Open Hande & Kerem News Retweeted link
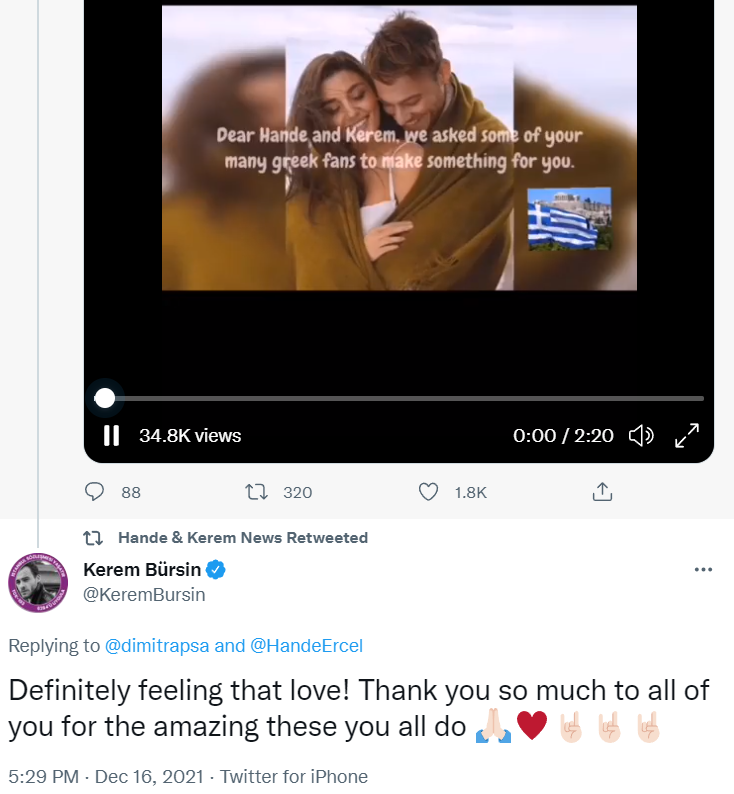The width and height of the screenshot is (734, 794). (x=242, y=537)
